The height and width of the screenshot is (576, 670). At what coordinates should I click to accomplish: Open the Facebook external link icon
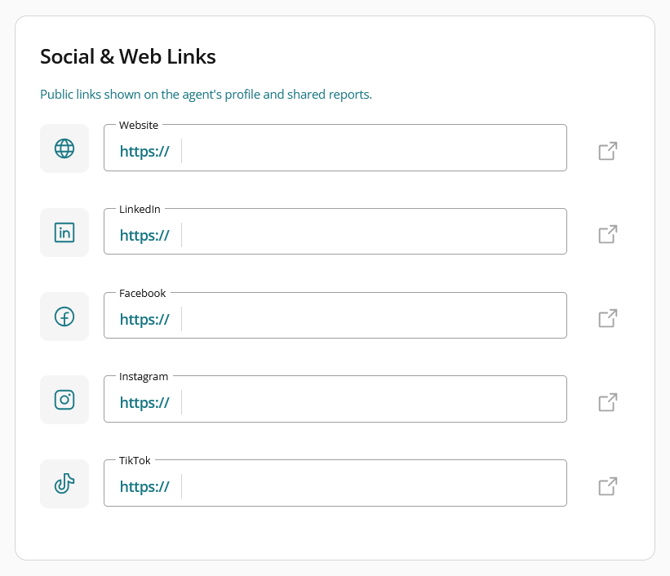608,318
